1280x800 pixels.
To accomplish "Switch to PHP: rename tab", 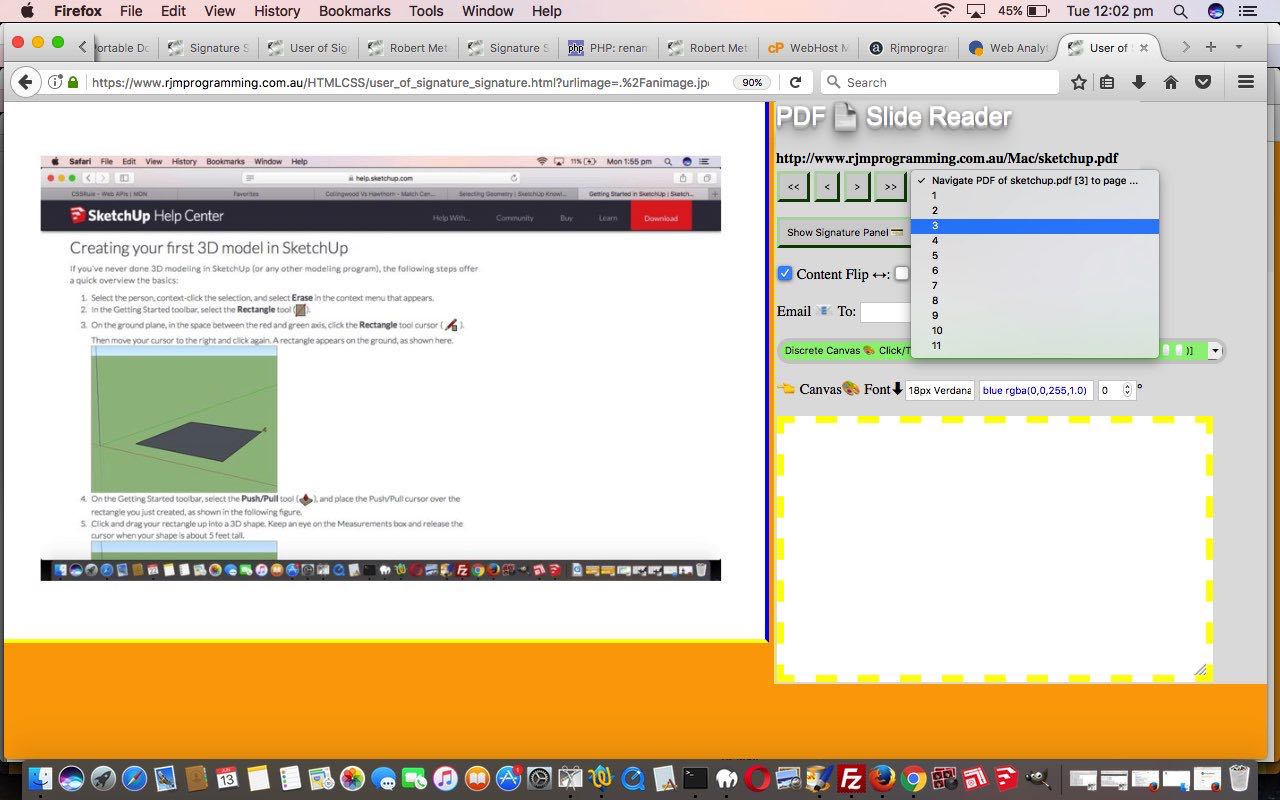I will (607, 47).
